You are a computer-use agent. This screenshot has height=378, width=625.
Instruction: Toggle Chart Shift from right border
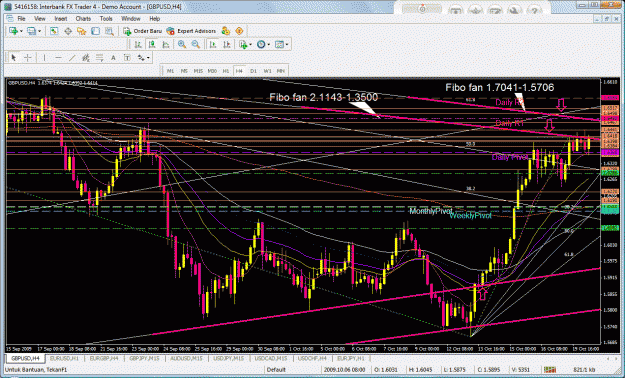[226, 45]
